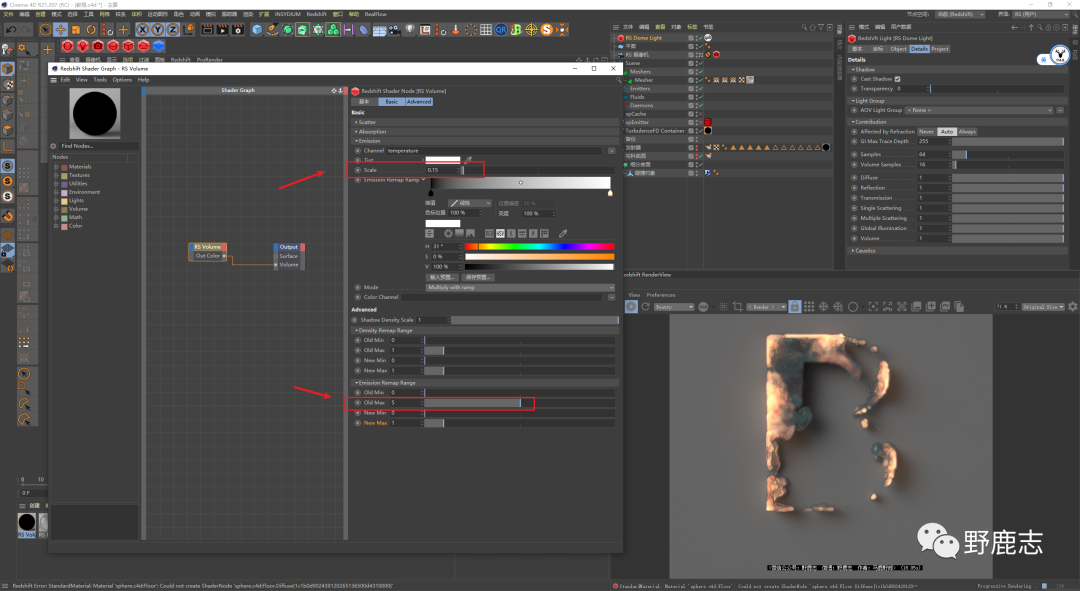Click the Undo arrow in the main toolbar
Image resolution: width=1080 pixels, height=591 pixels.
pos(11,30)
